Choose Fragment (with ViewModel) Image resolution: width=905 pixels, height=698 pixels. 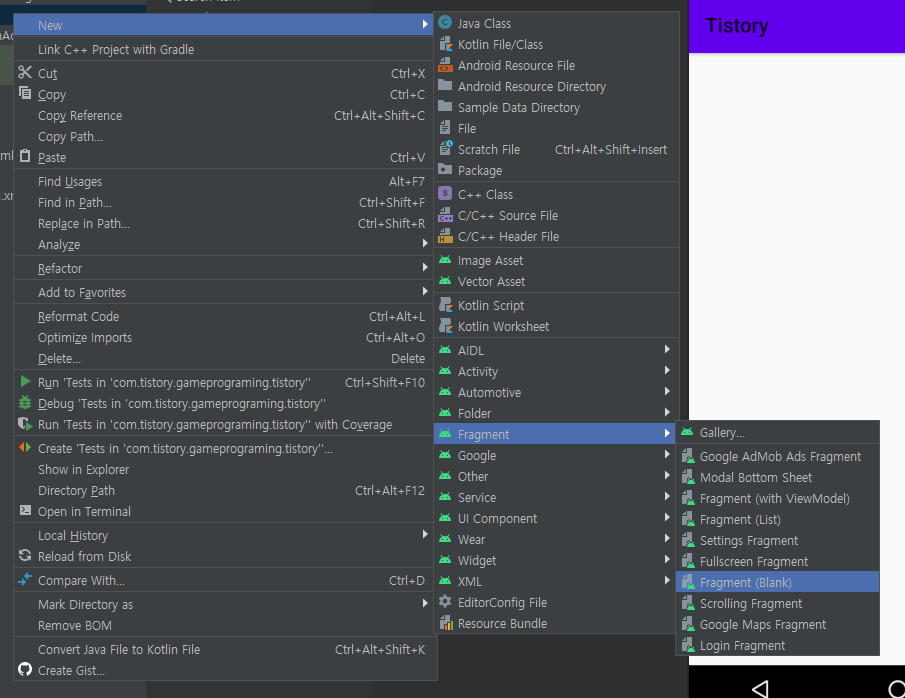click(777, 498)
